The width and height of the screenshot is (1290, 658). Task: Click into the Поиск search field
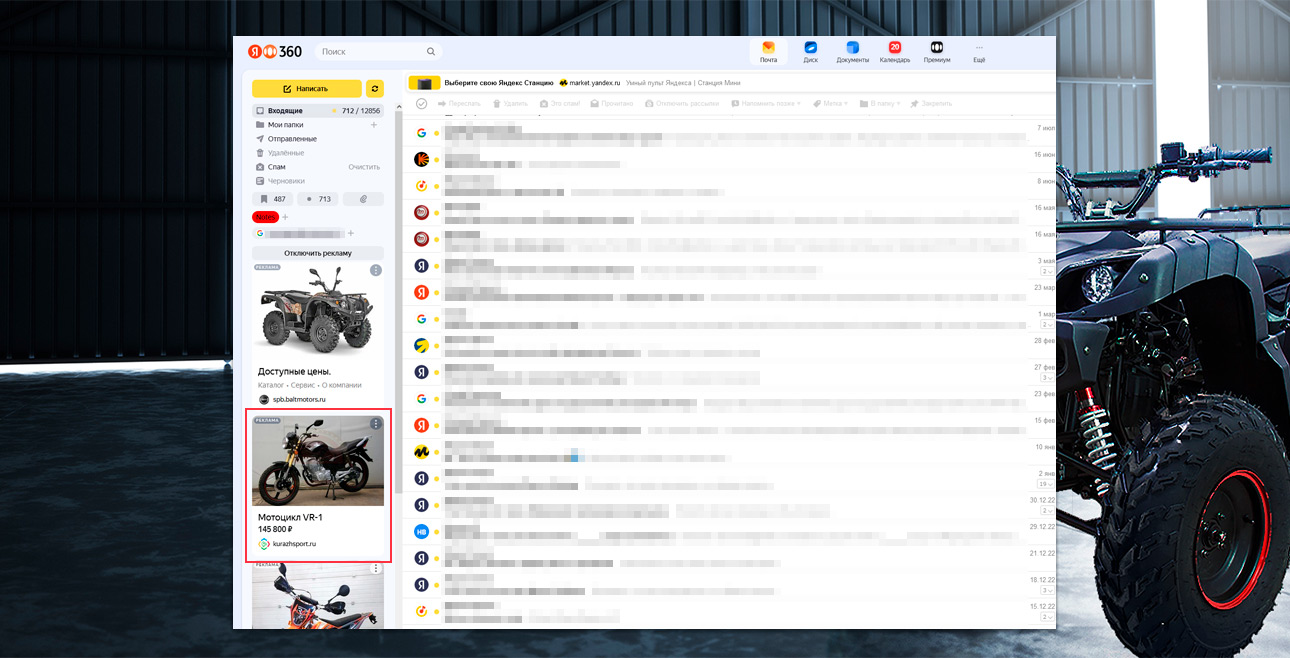point(370,52)
